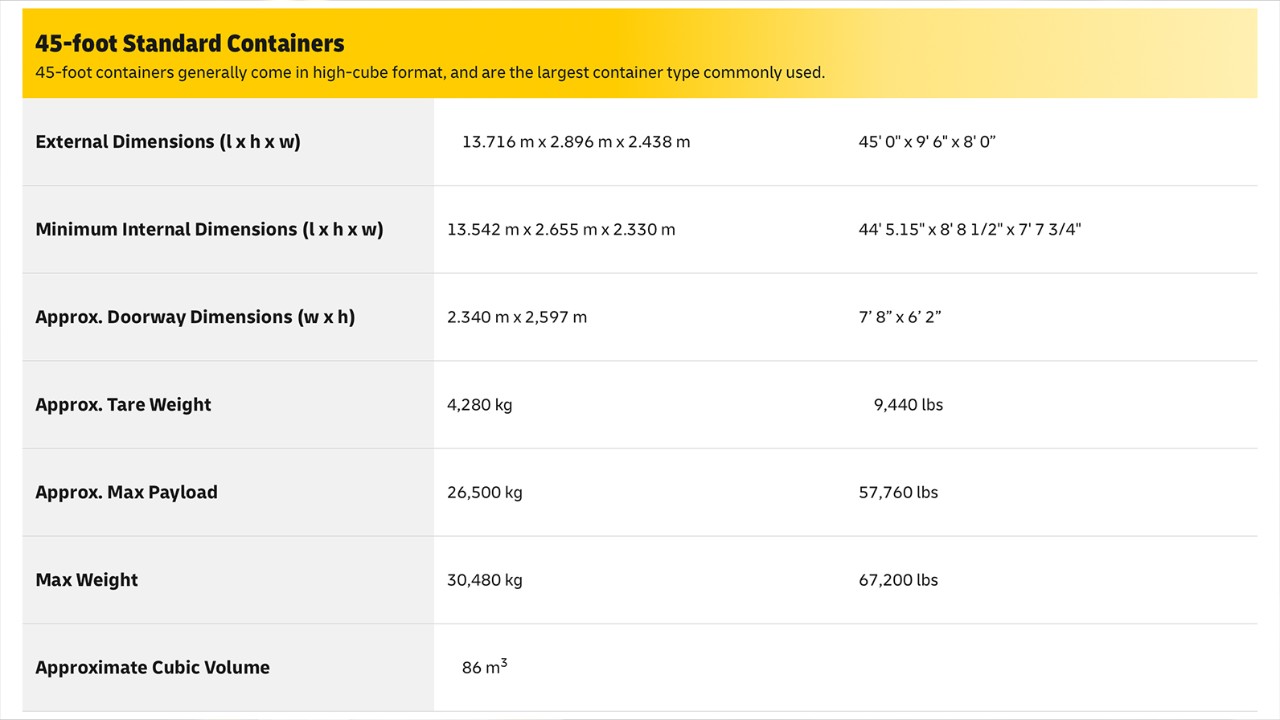The width and height of the screenshot is (1280, 720).
Task: Click the 7' 8" x 6' 2" doorway value
Action: point(900,317)
